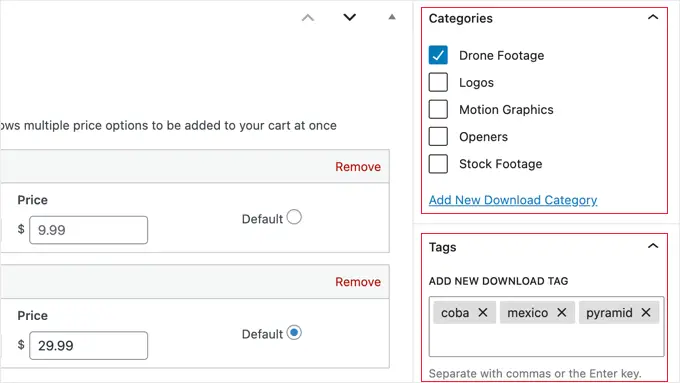Select the Categories panel heading
The height and width of the screenshot is (383, 680).
pos(461,18)
